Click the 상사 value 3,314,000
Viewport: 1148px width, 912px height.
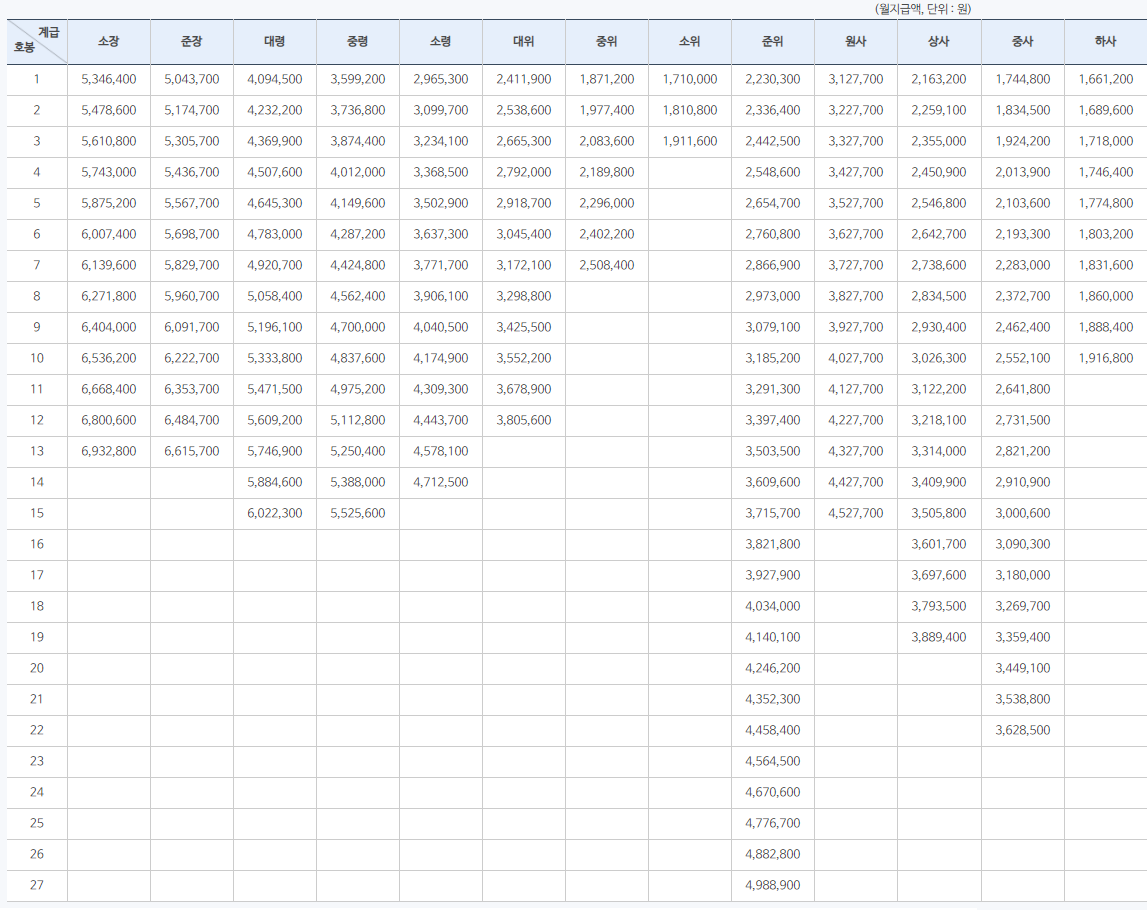tap(939, 451)
